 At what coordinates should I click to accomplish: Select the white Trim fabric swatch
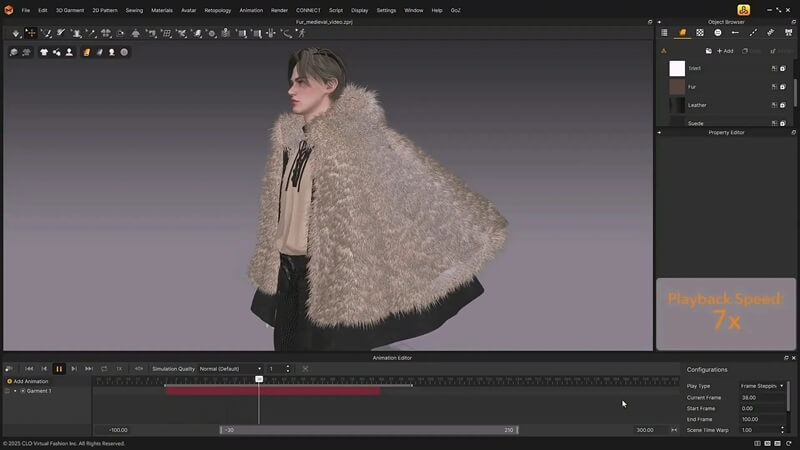(x=677, y=68)
